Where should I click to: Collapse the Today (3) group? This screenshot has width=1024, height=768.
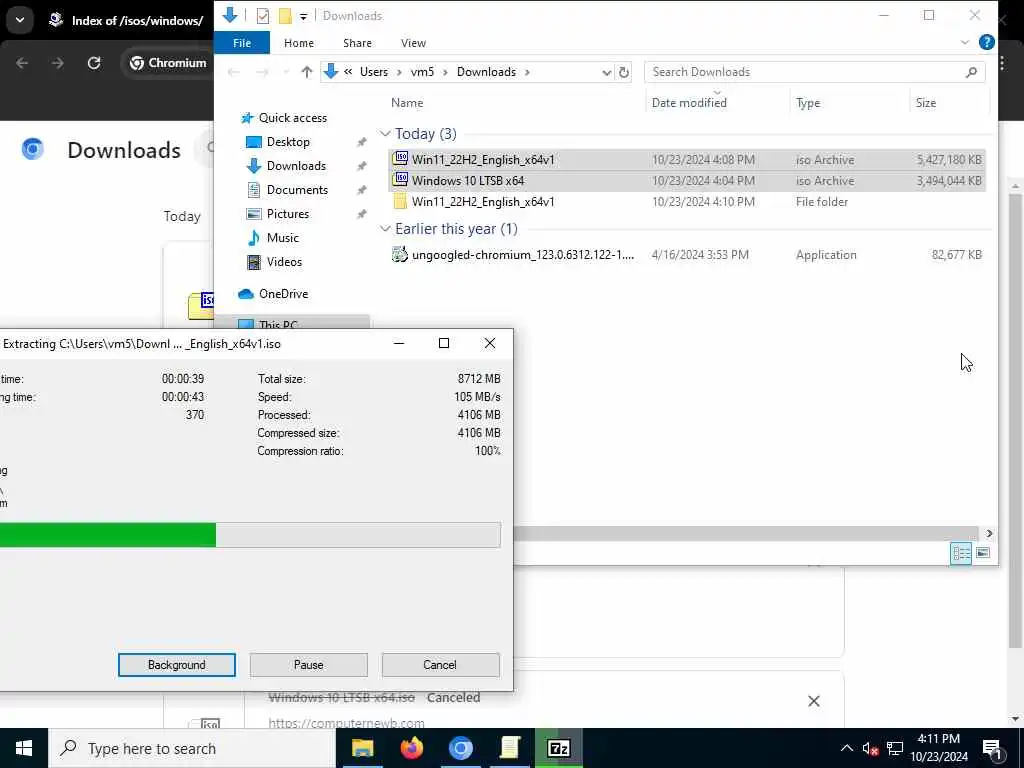385,134
